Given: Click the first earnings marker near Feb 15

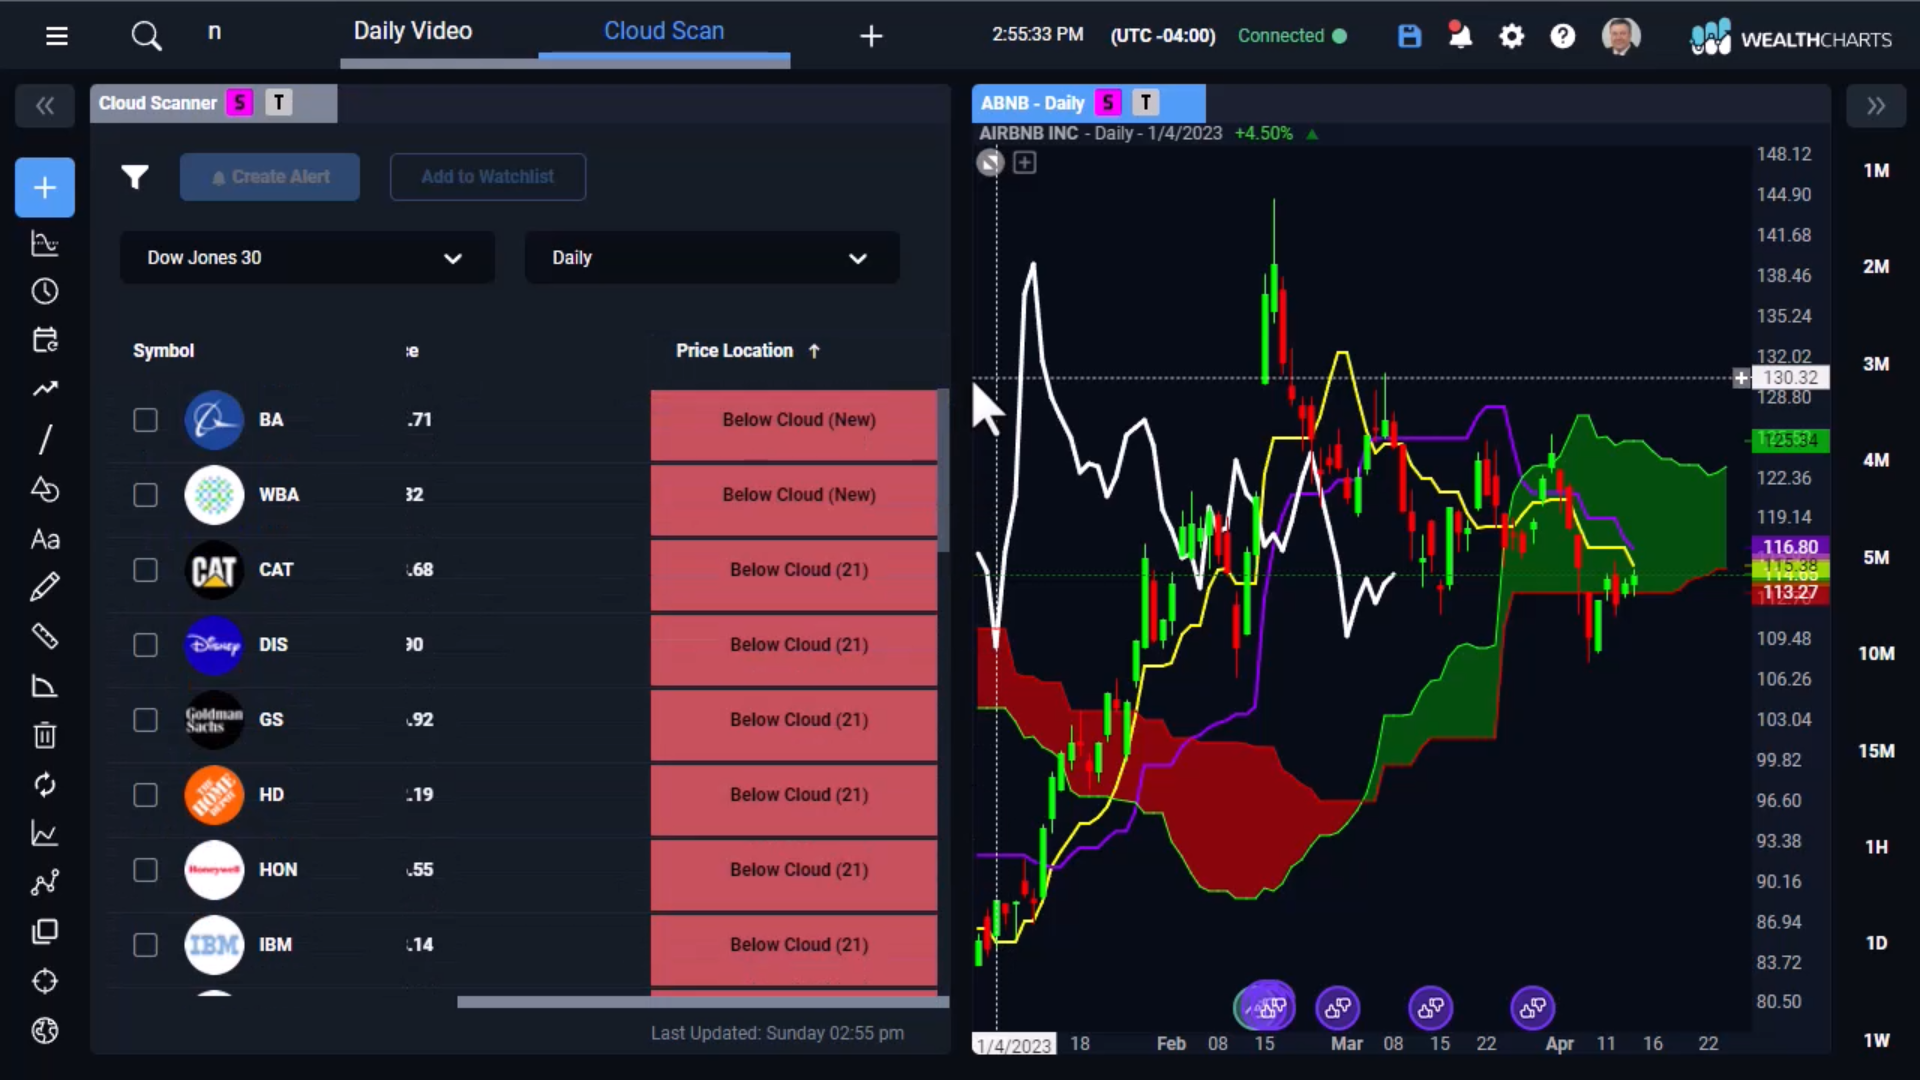Looking at the screenshot, I should coord(1266,1007).
